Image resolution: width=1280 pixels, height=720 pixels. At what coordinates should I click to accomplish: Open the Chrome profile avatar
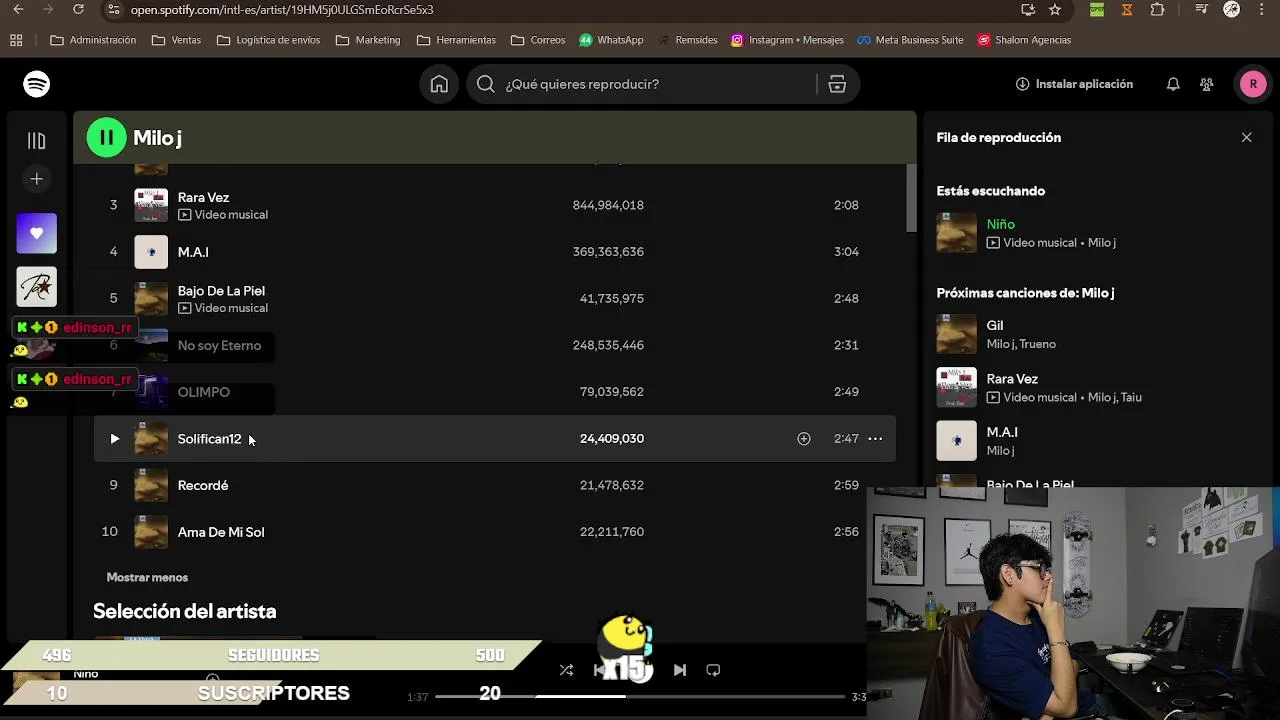pos(1232,10)
